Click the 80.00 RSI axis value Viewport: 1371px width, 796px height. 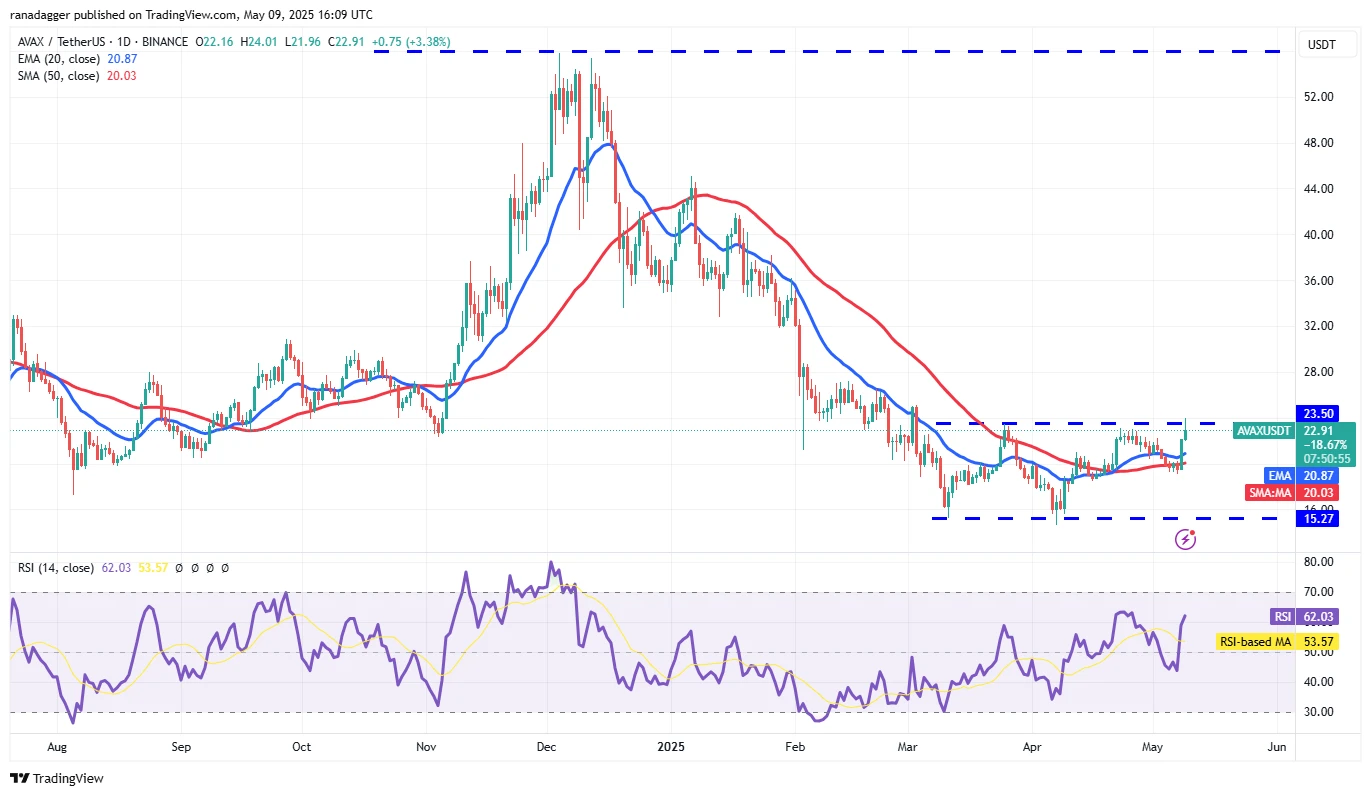1319,562
